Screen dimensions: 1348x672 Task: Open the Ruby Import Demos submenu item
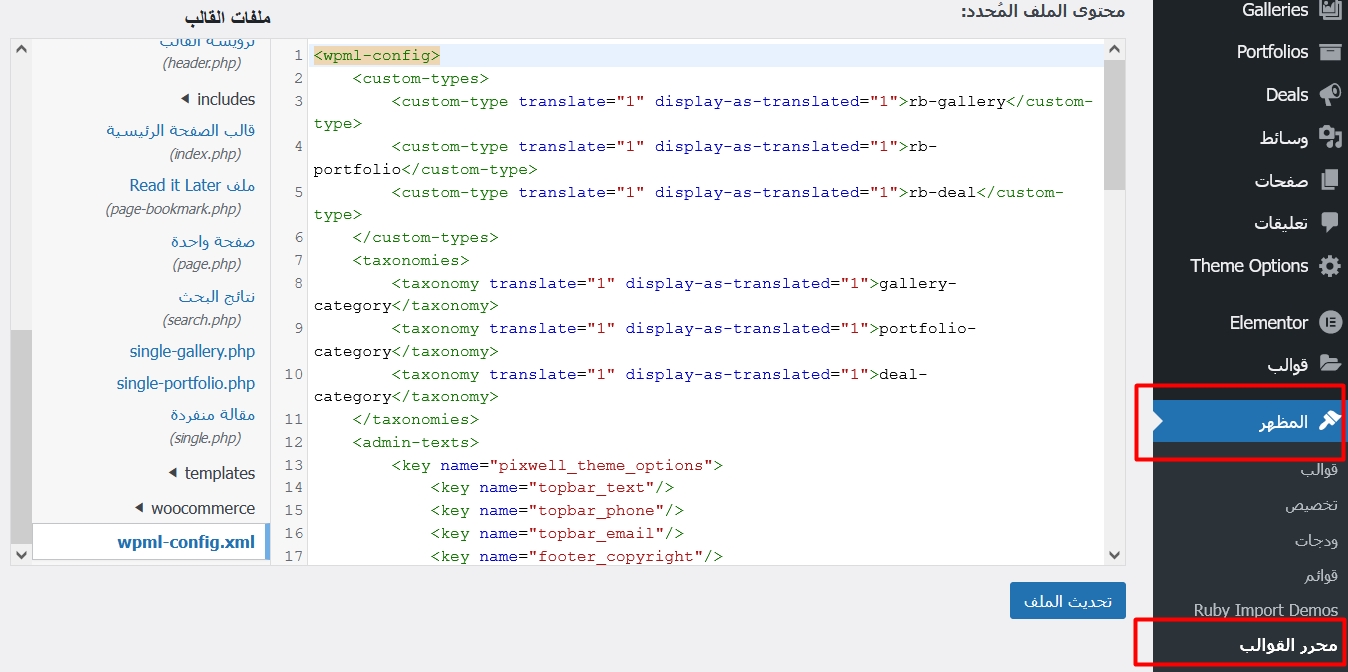pyautogui.click(x=1265, y=610)
